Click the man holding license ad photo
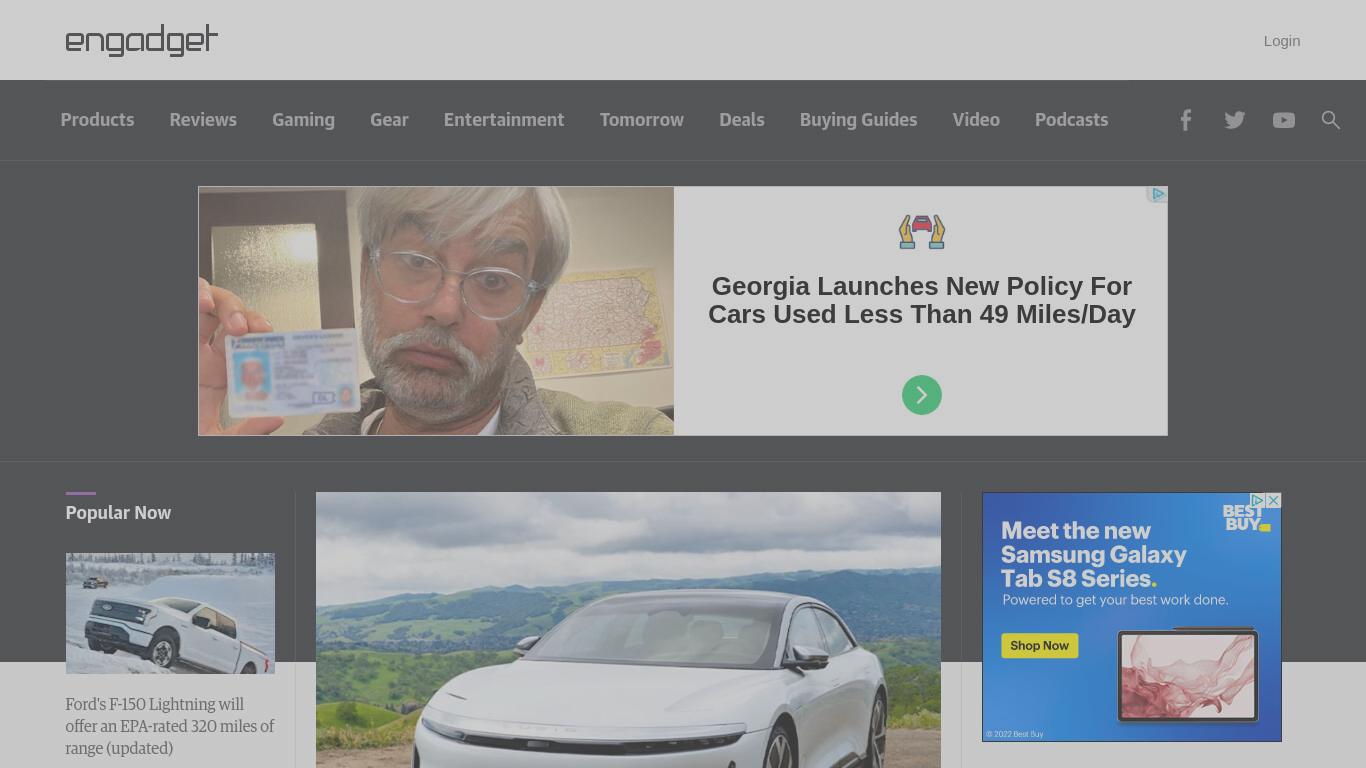Viewport: 1366px width, 768px height. coord(436,311)
